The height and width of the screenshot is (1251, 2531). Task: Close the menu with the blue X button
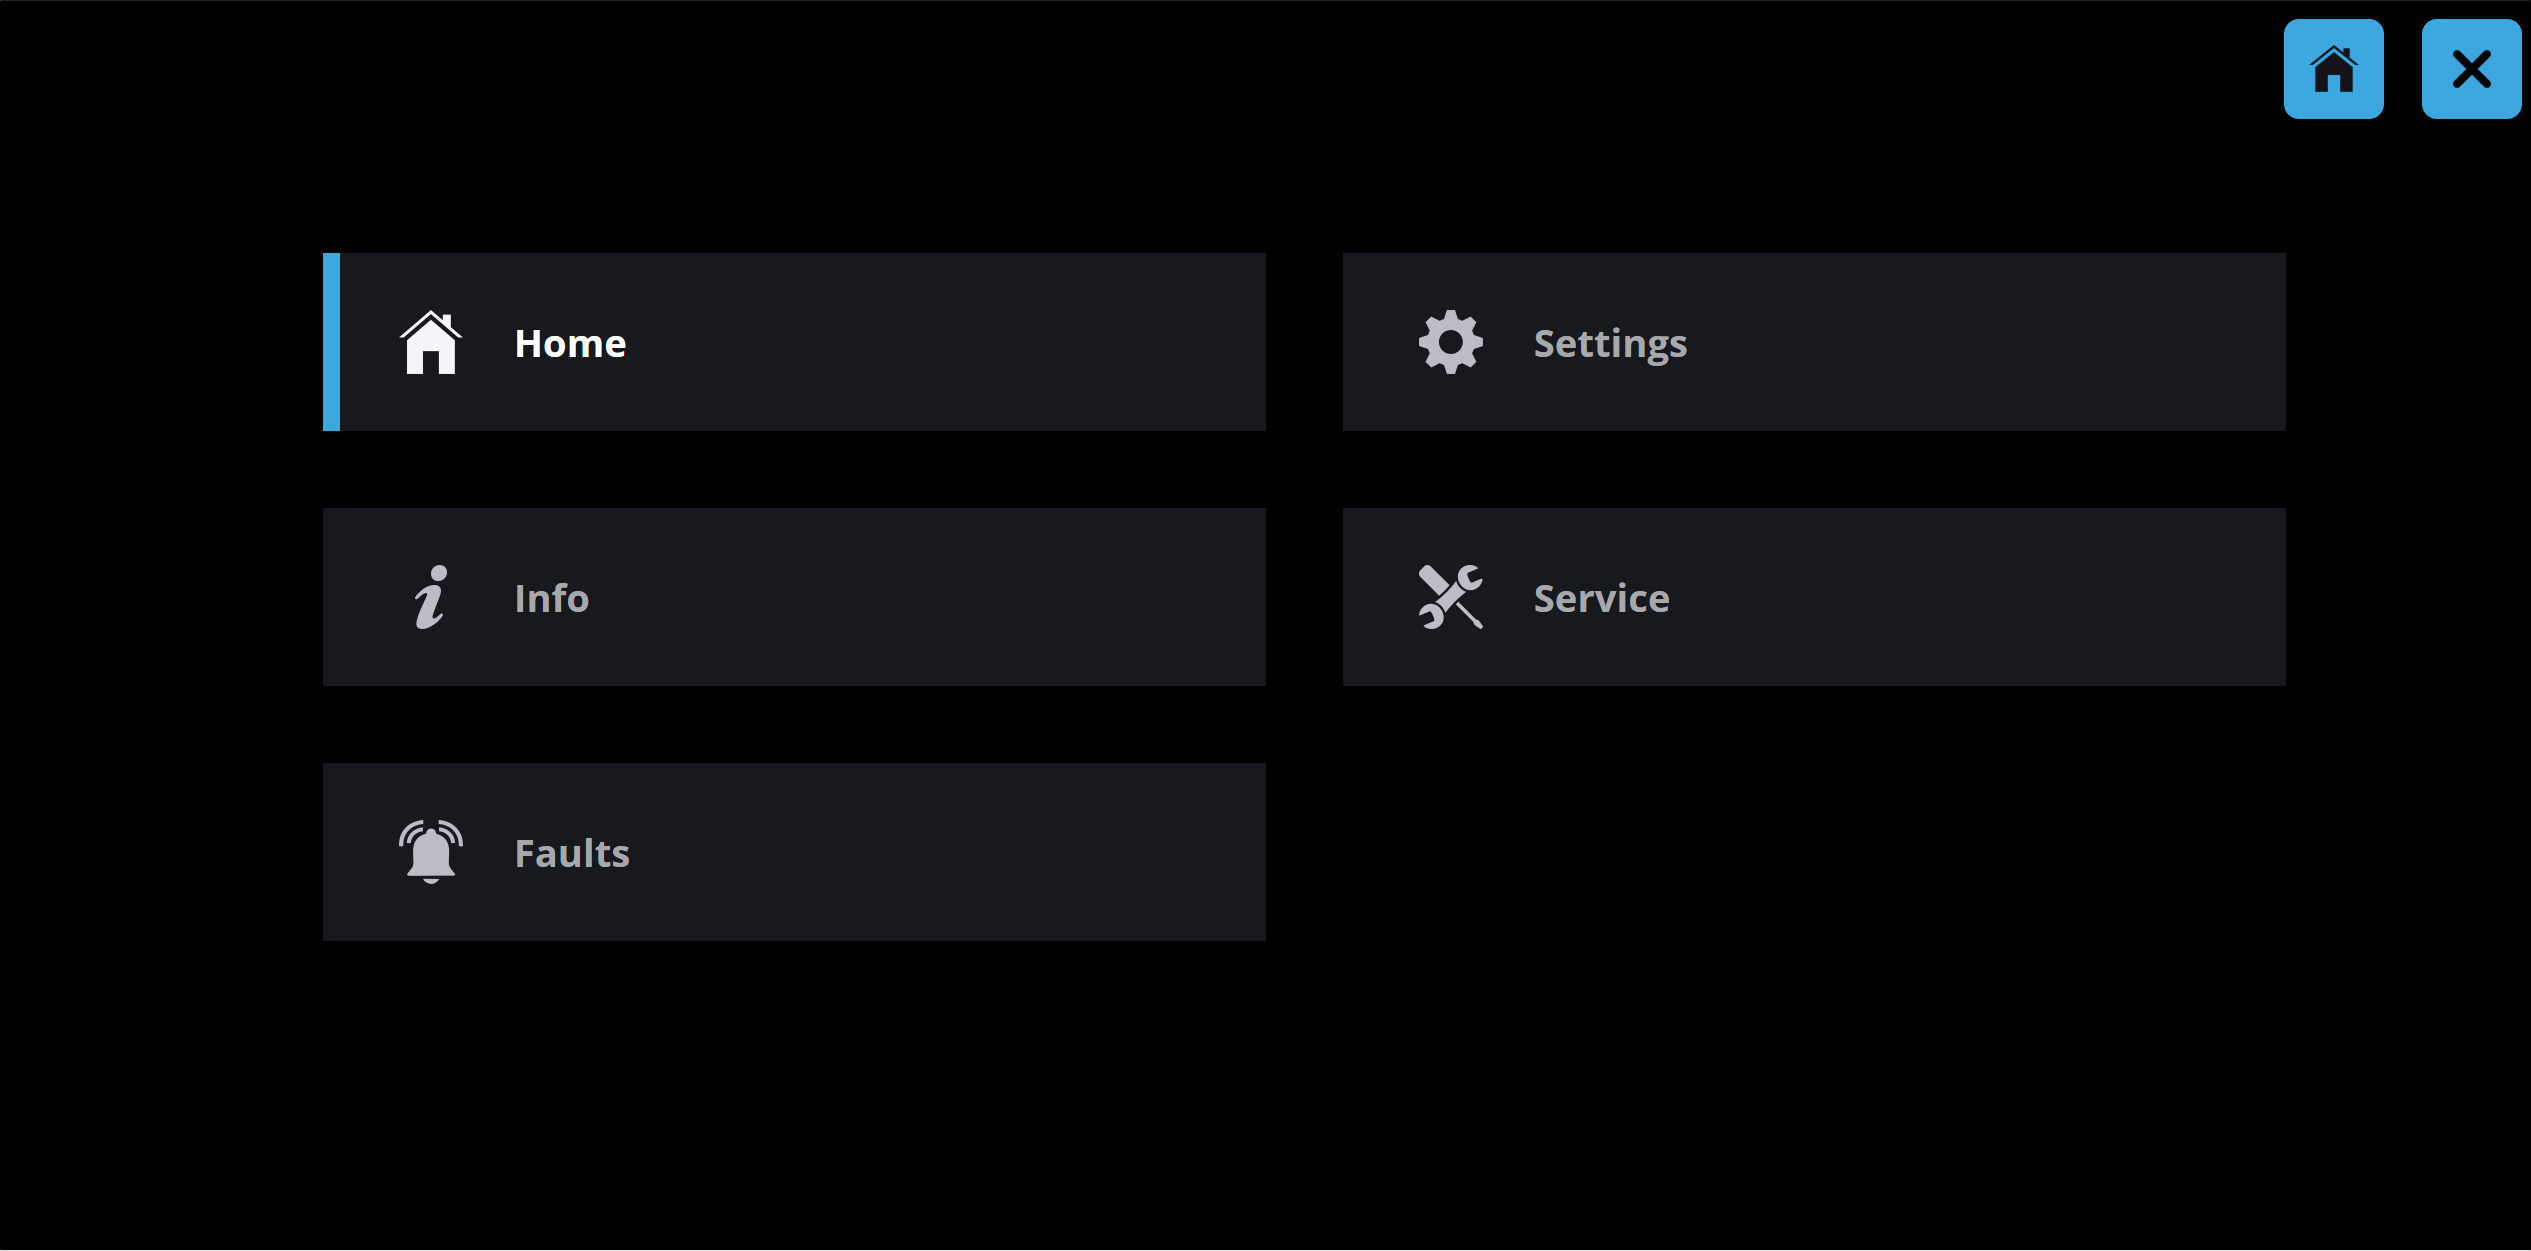[x=2471, y=69]
